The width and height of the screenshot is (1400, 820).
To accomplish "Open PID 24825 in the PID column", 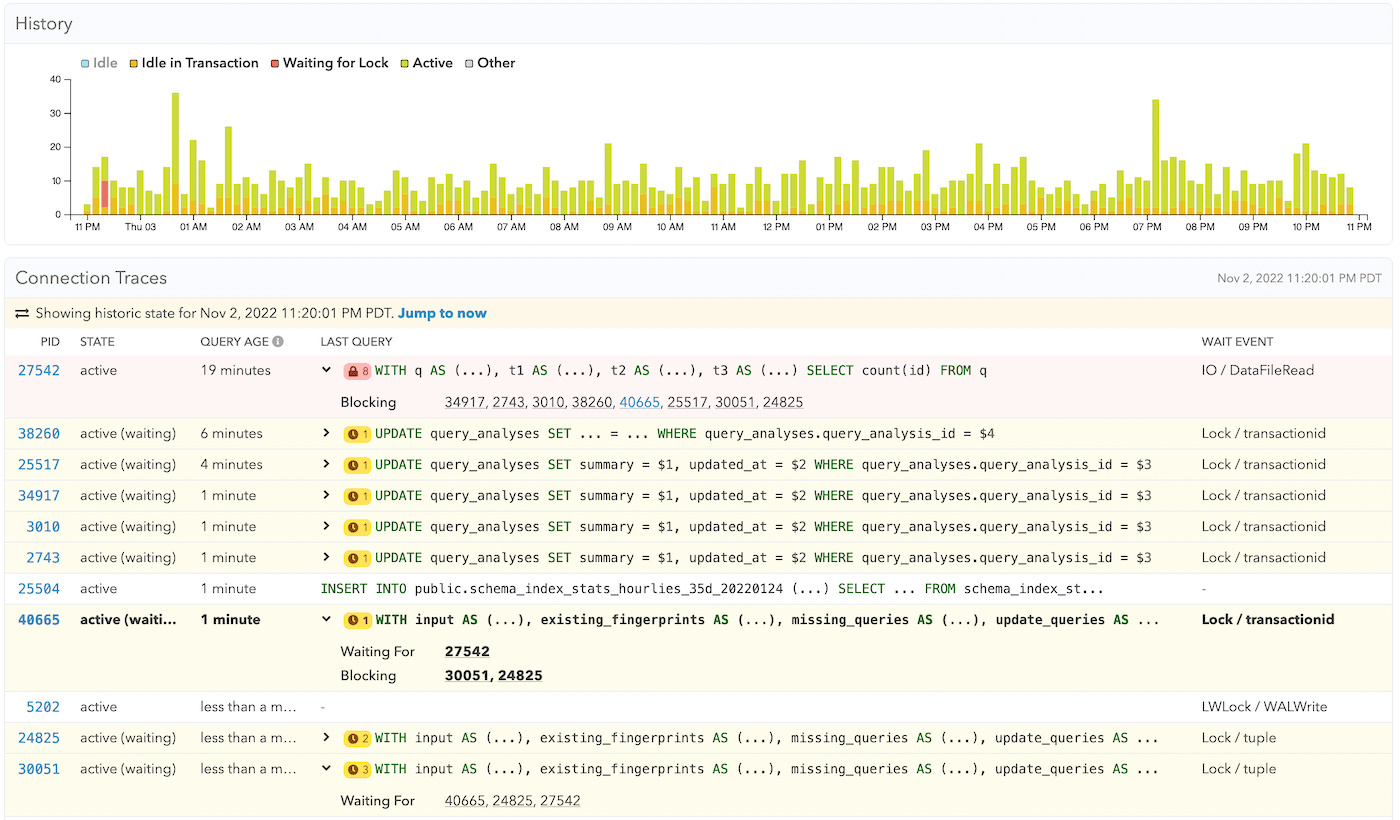I will (x=39, y=738).
